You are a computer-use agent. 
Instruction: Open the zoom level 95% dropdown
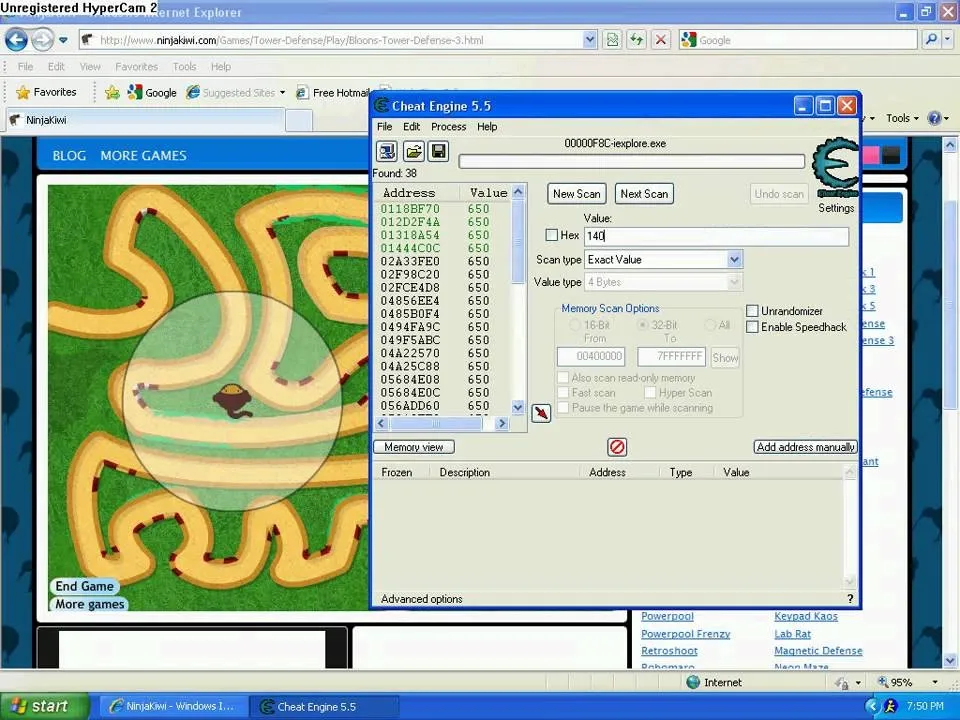tap(935, 682)
